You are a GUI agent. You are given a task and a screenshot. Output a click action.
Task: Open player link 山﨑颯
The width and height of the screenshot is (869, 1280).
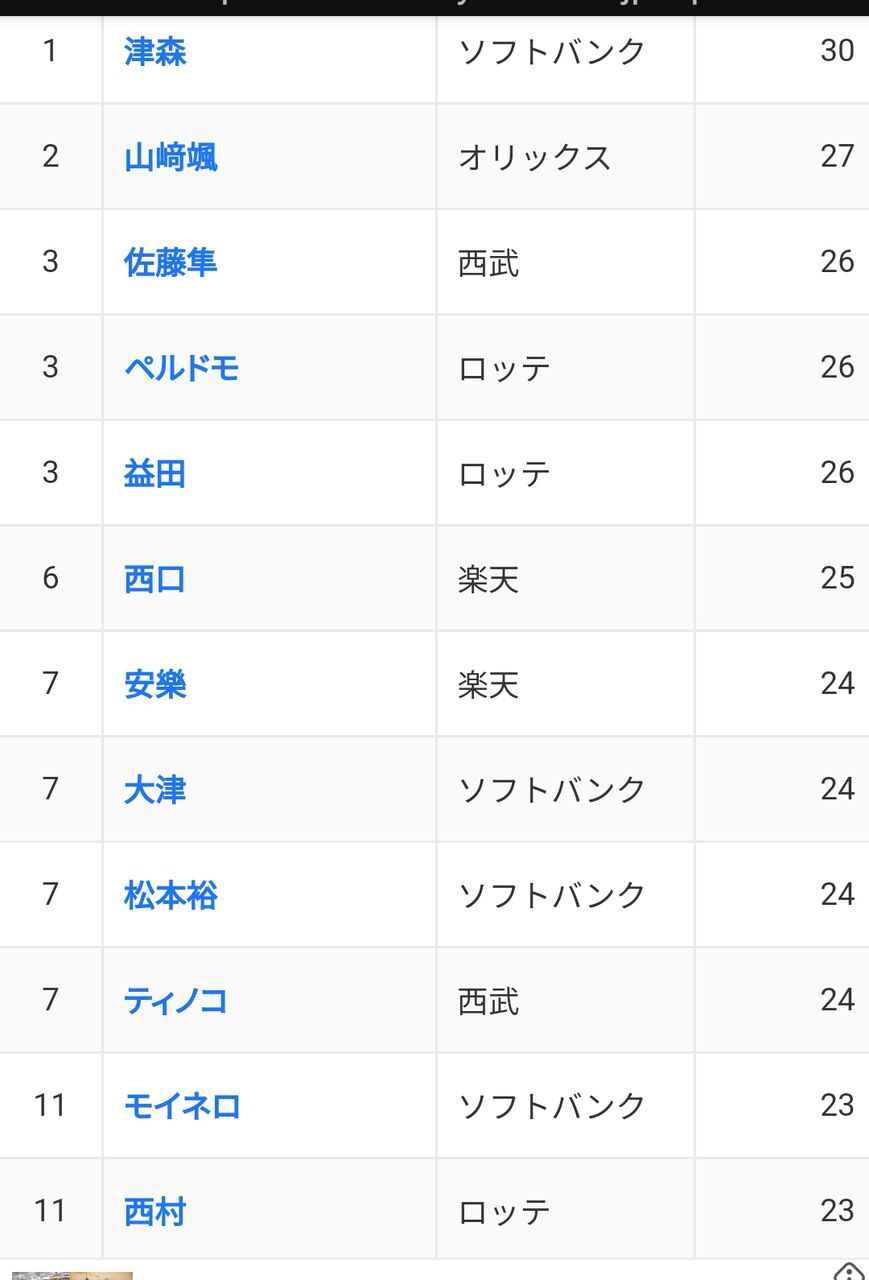171,157
